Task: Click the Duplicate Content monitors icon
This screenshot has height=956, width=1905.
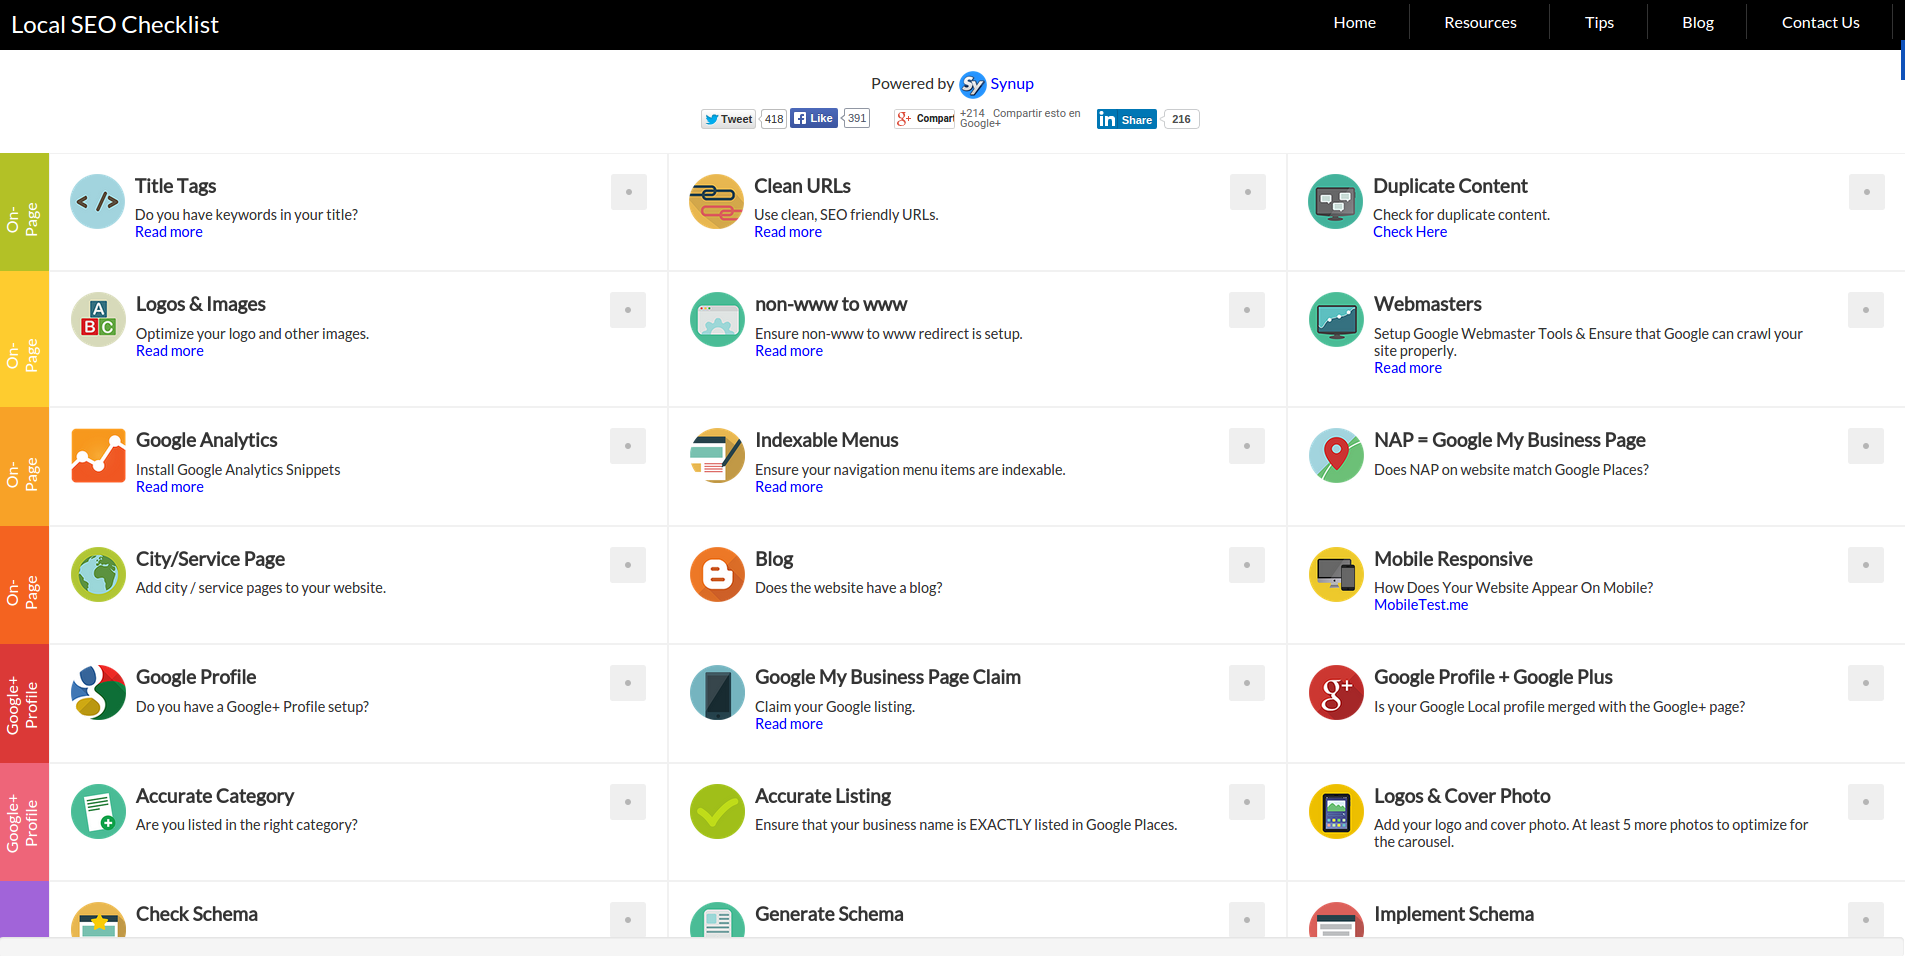Action: click(1336, 201)
